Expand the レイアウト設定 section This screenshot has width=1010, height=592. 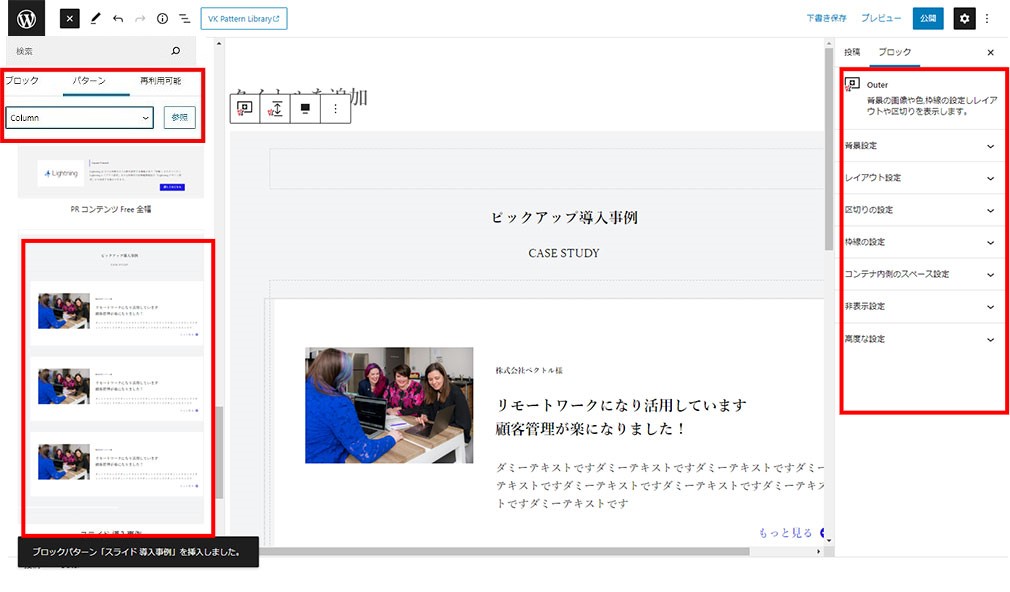click(921, 178)
